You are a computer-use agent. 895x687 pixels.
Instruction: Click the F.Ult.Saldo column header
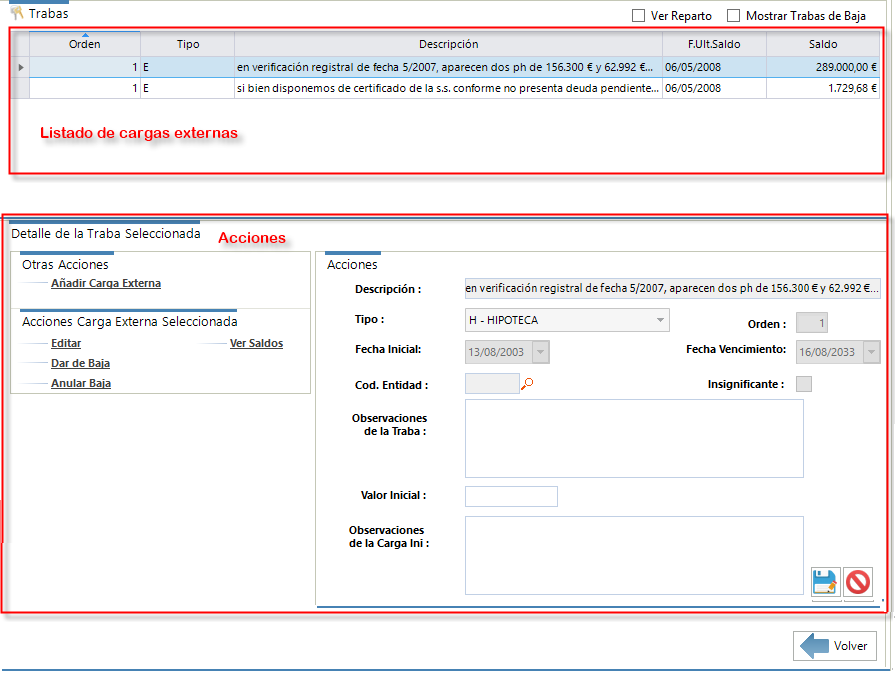[714, 44]
